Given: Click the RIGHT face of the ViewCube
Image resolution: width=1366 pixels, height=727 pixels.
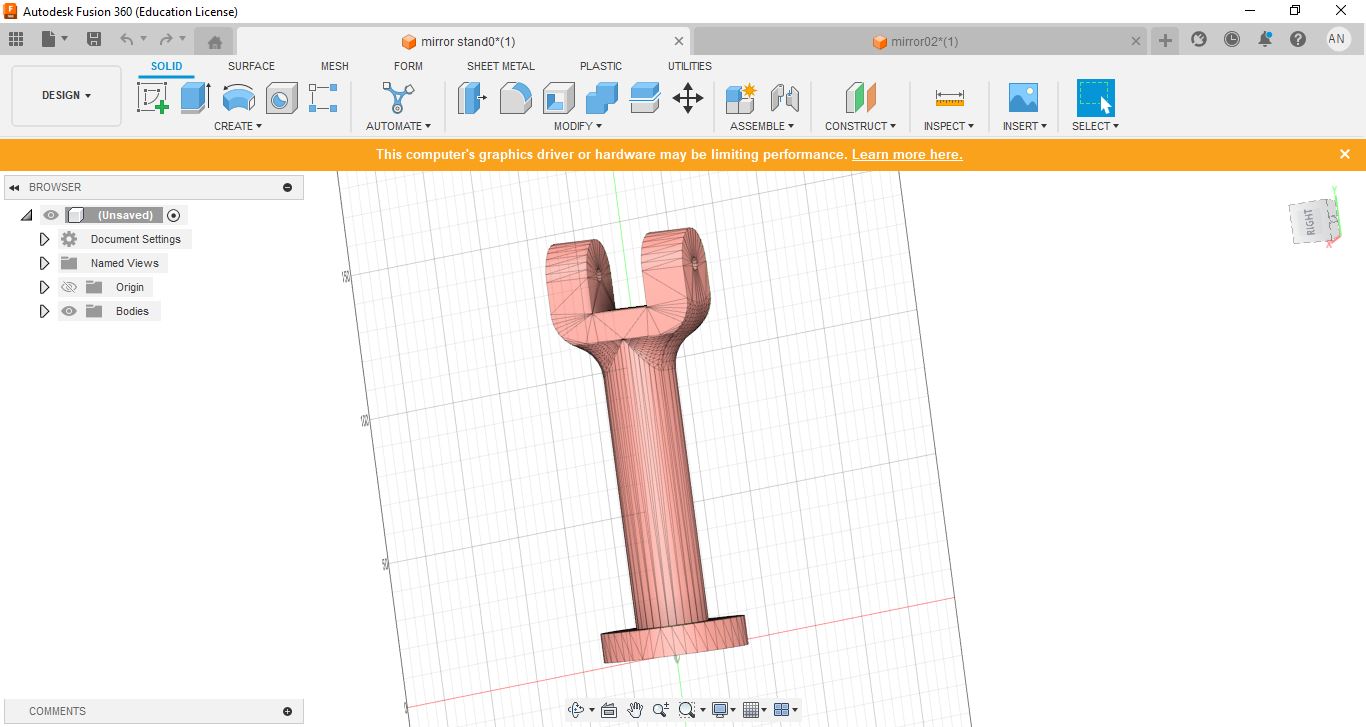Looking at the screenshot, I should click(x=1311, y=222).
